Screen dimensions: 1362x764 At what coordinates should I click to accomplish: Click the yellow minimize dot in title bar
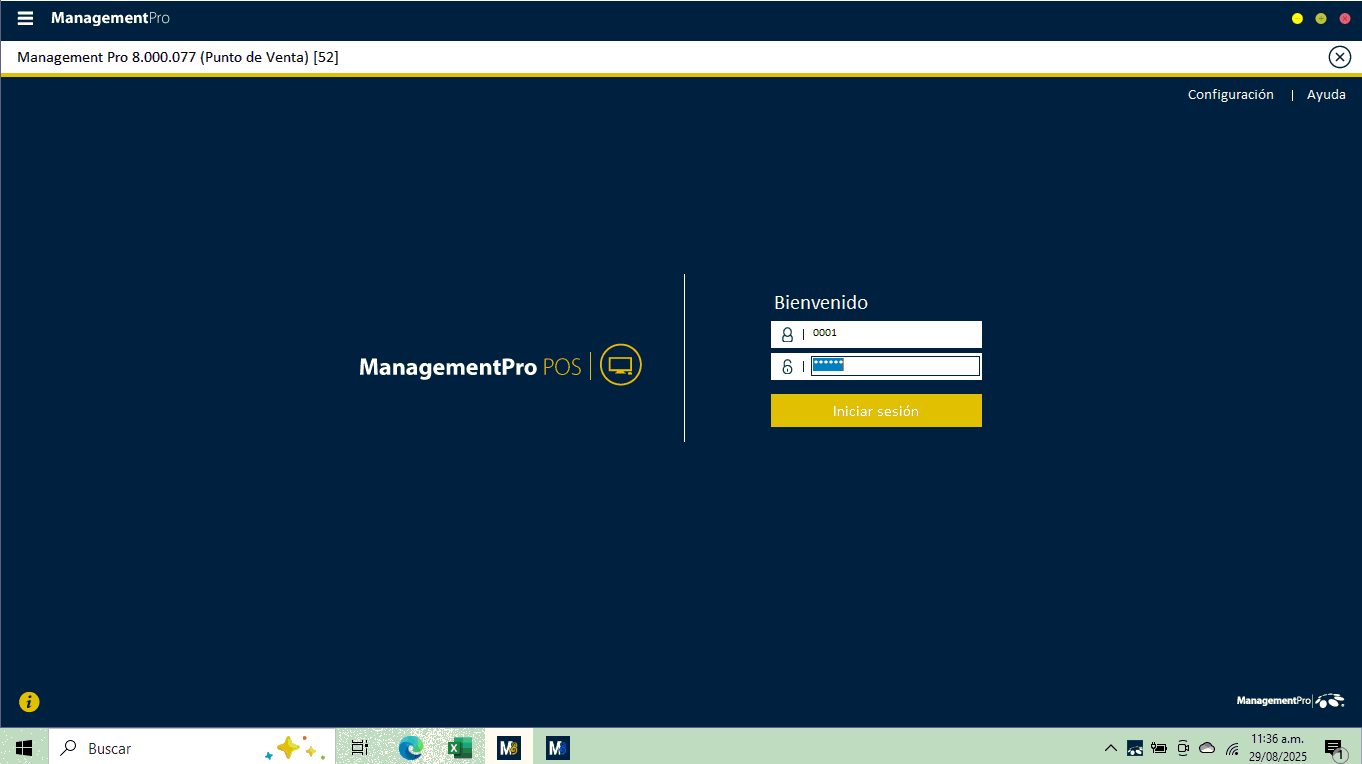click(1297, 19)
